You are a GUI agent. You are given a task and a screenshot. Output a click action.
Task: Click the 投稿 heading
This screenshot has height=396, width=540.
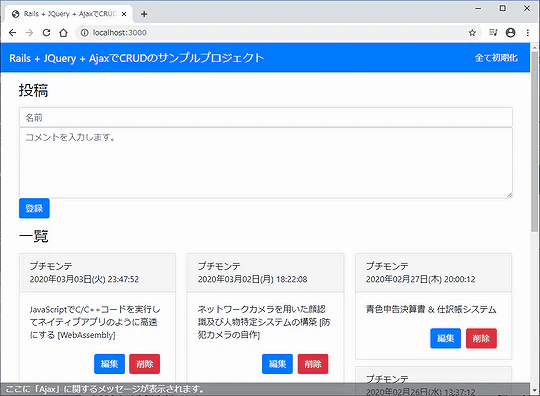(33, 91)
